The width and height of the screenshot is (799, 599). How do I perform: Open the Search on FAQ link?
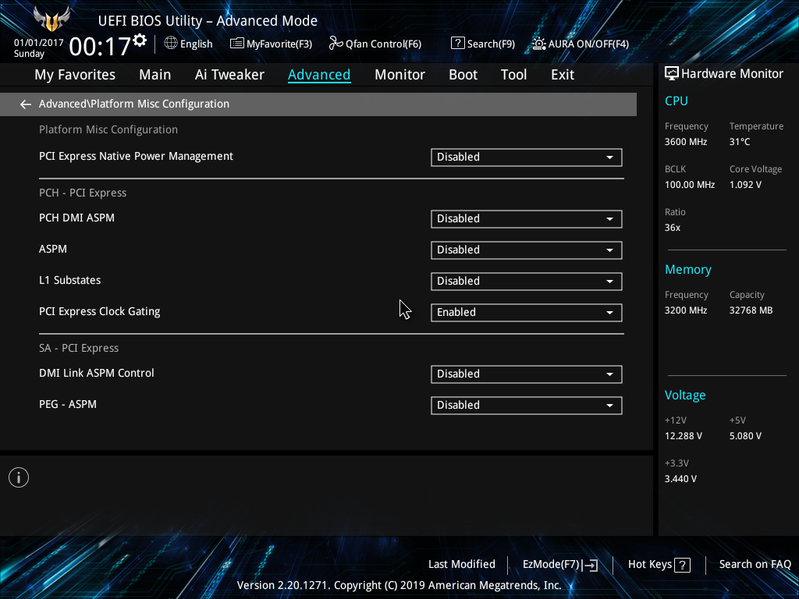coord(755,564)
